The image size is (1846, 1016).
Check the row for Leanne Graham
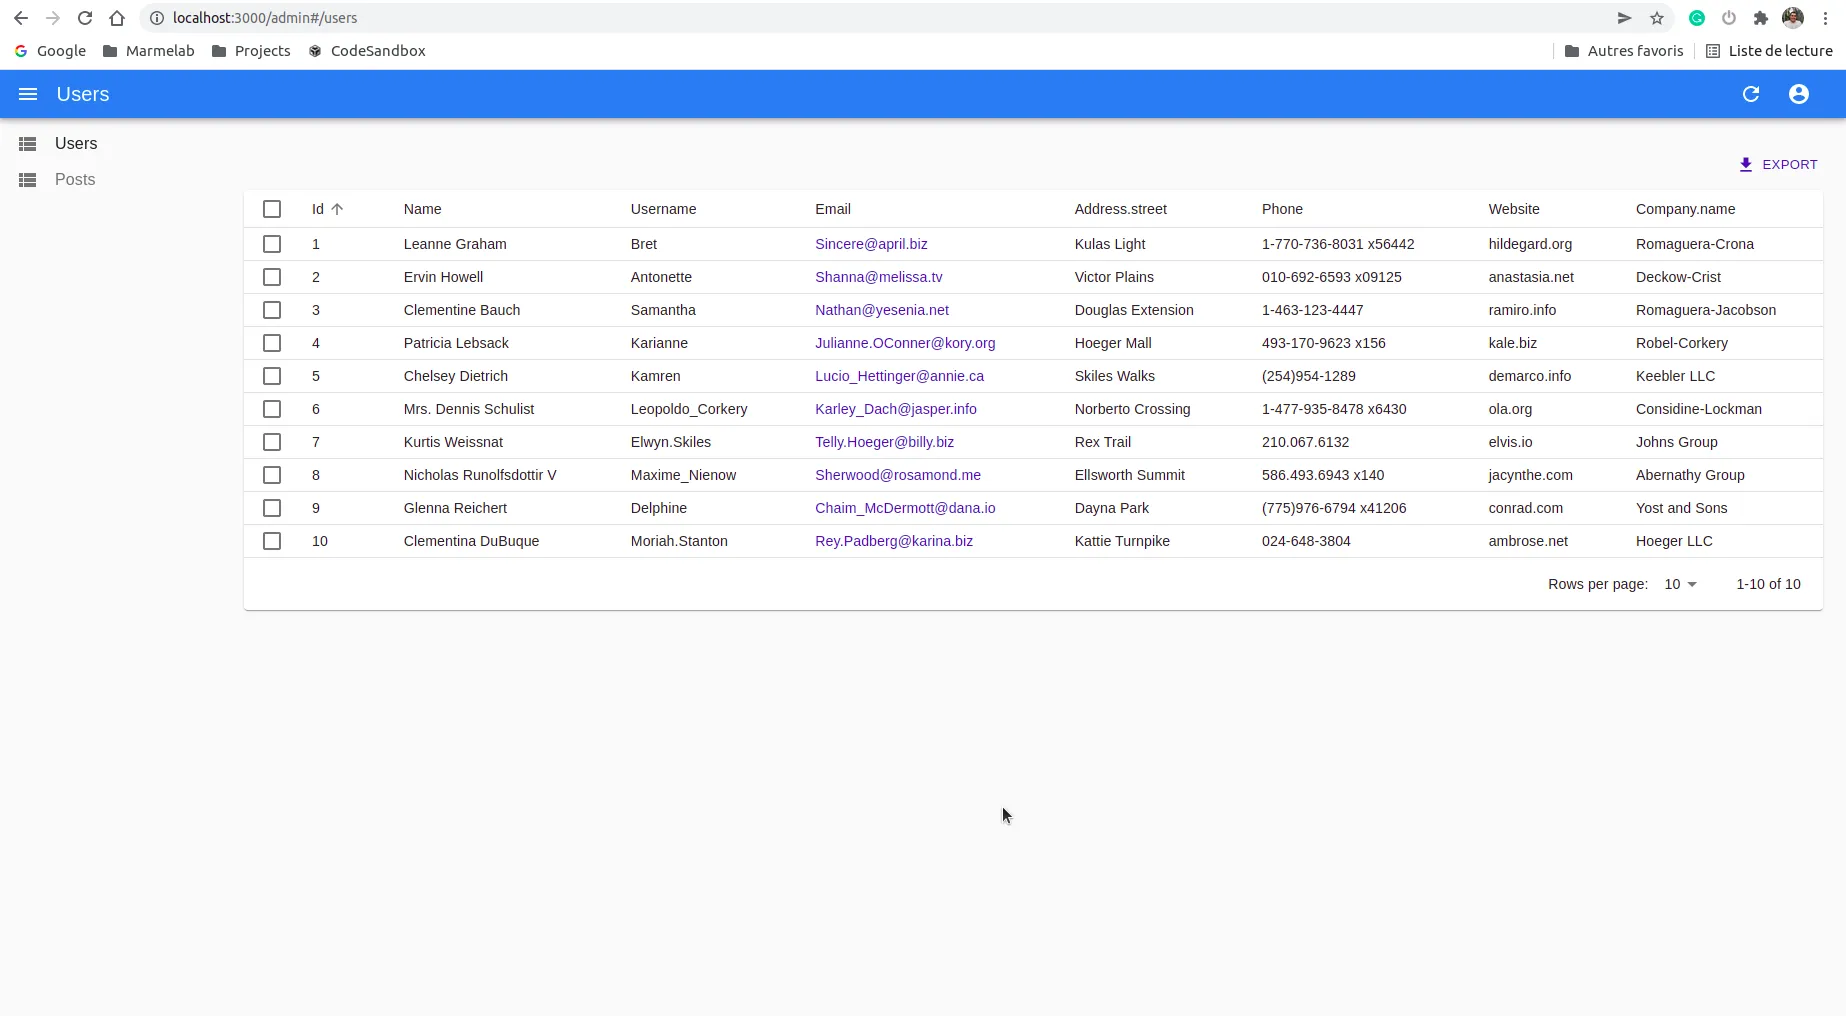(x=272, y=244)
